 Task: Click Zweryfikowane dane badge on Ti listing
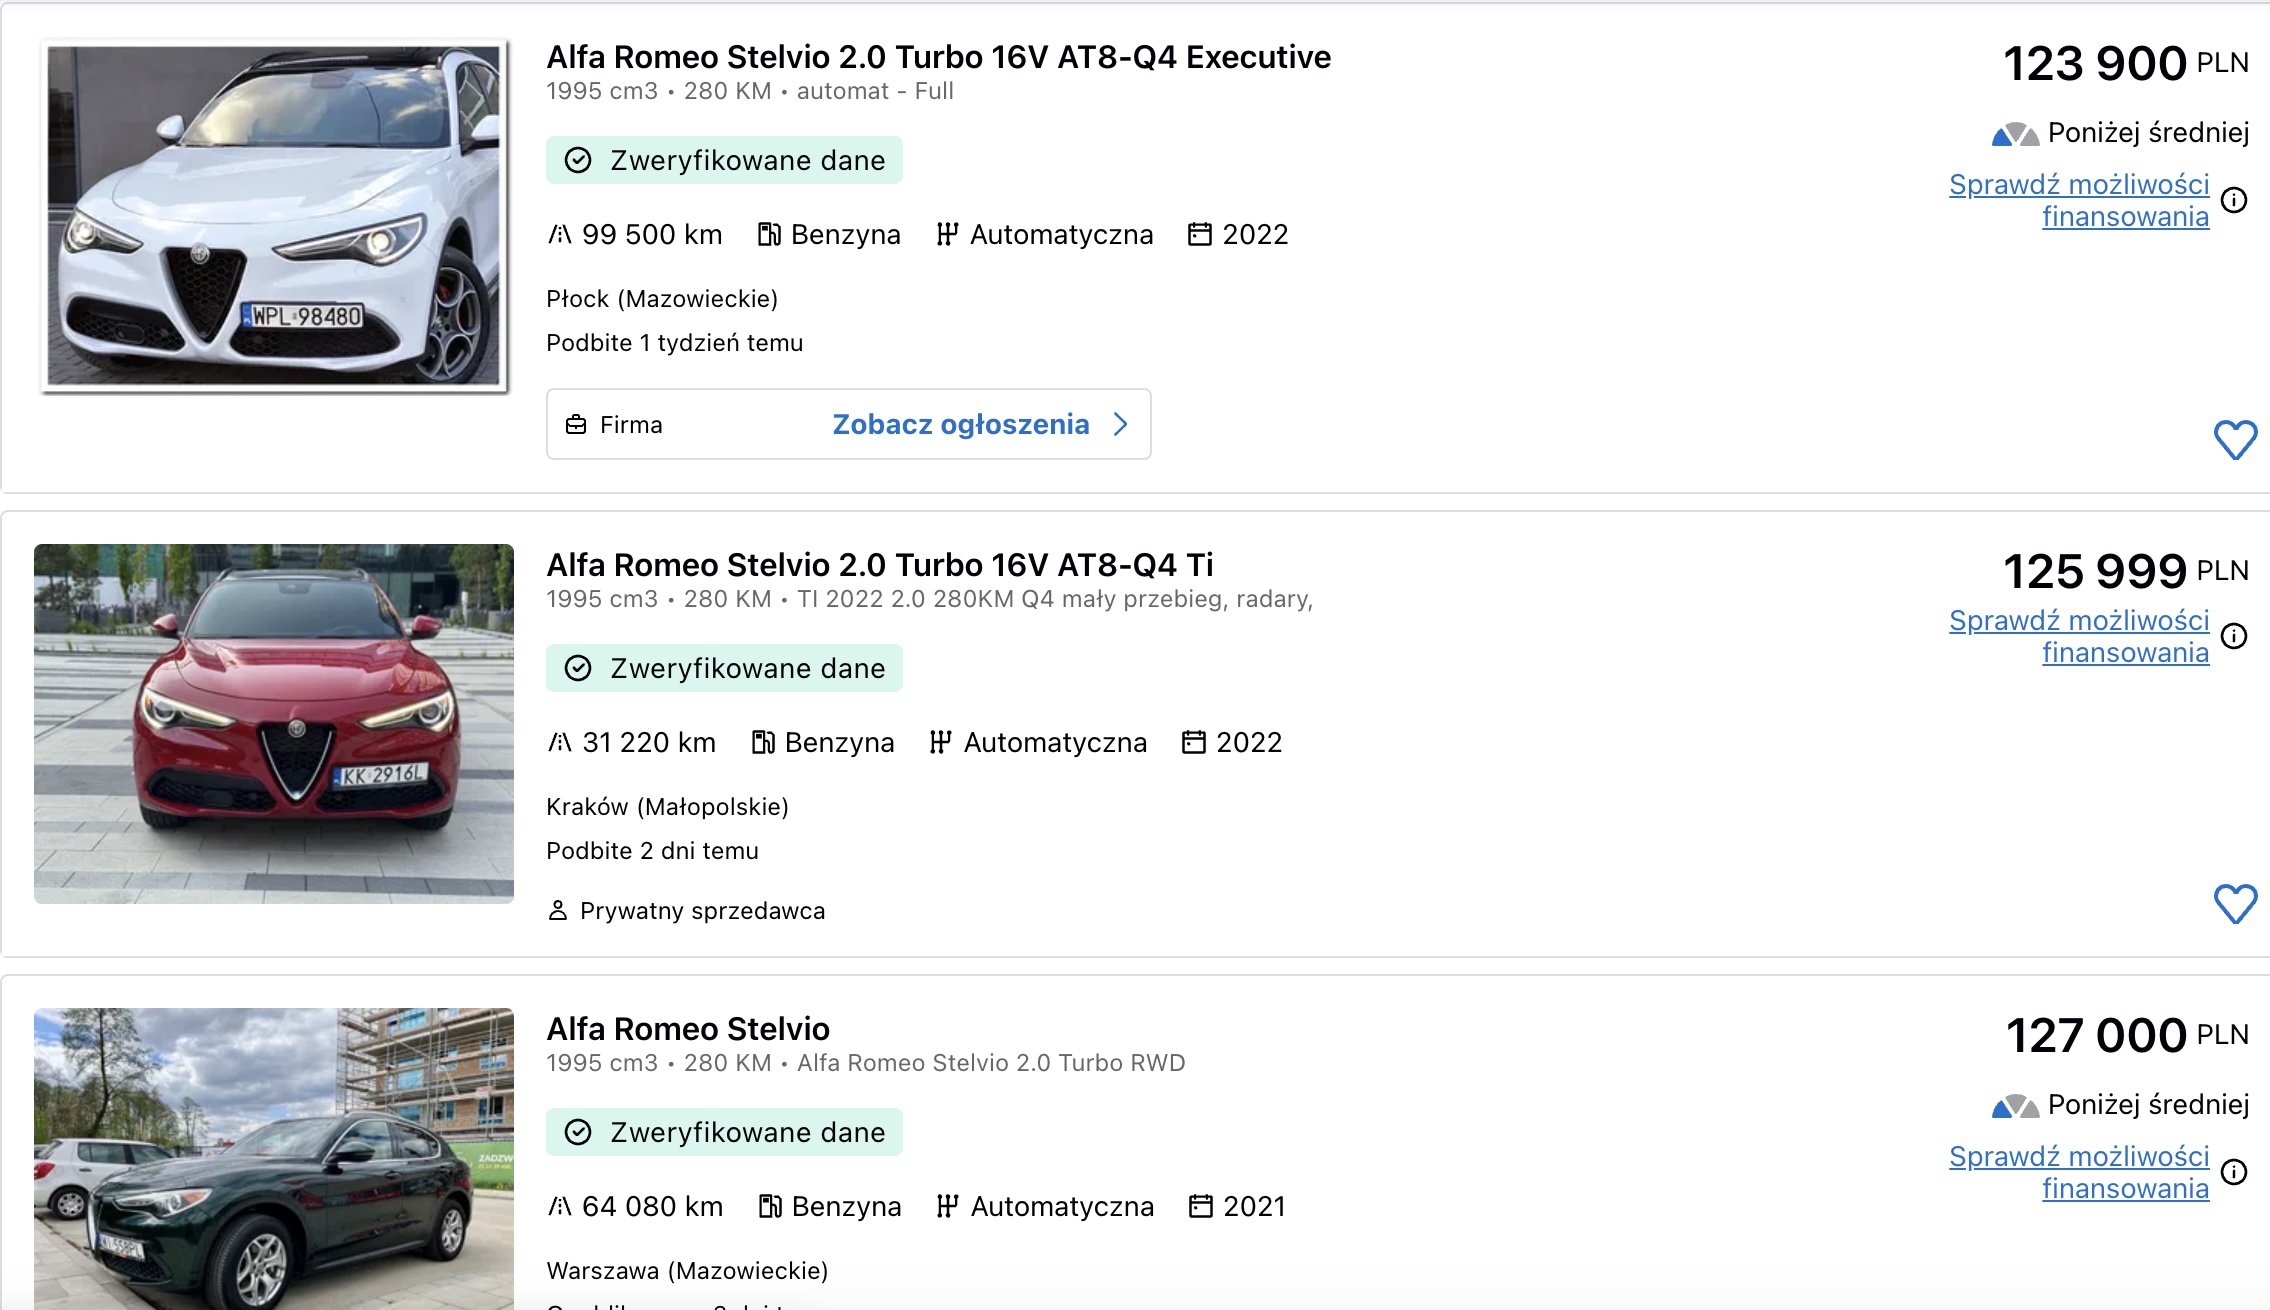(724, 669)
